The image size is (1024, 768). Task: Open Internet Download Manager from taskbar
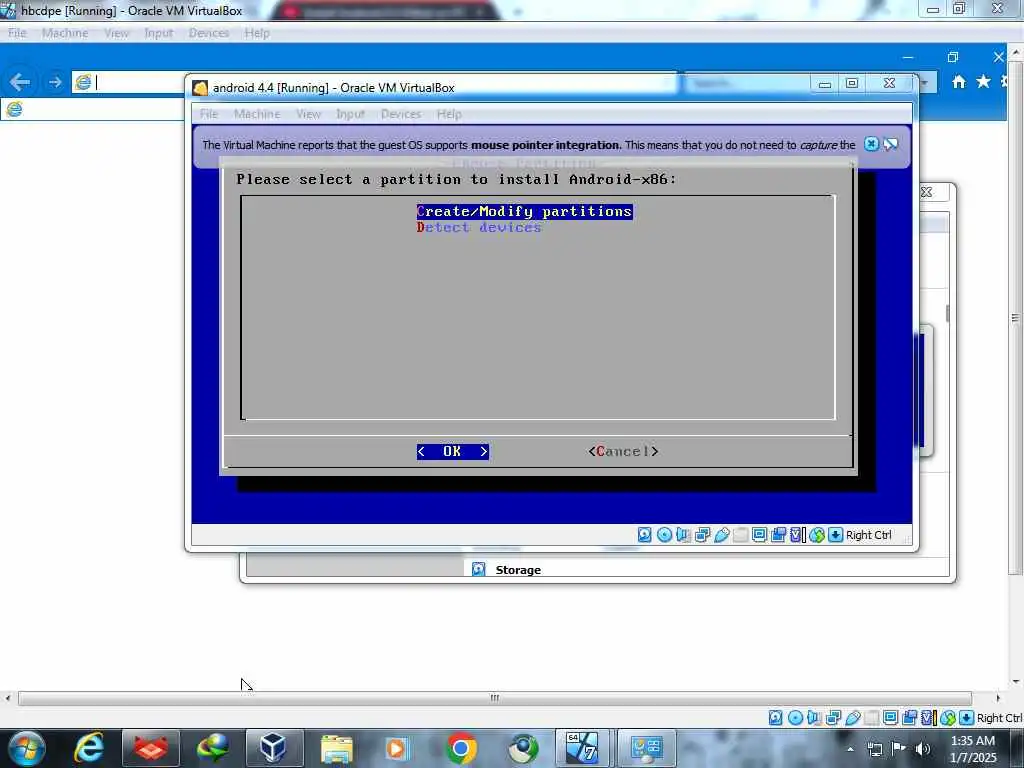click(x=213, y=748)
